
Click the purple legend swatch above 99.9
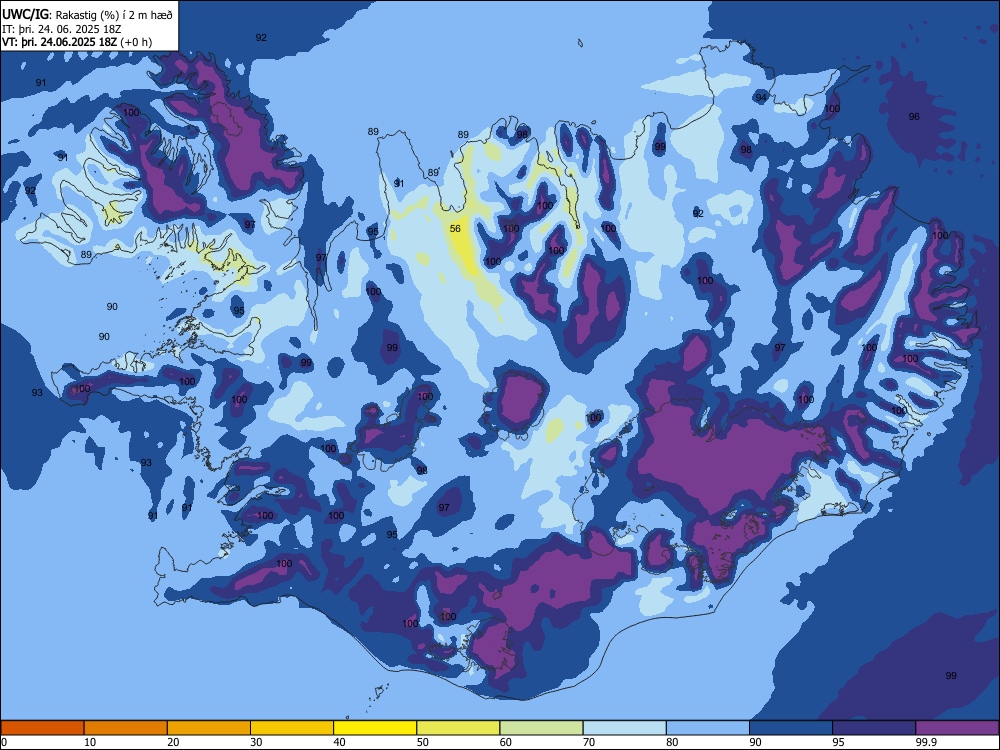(957, 728)
